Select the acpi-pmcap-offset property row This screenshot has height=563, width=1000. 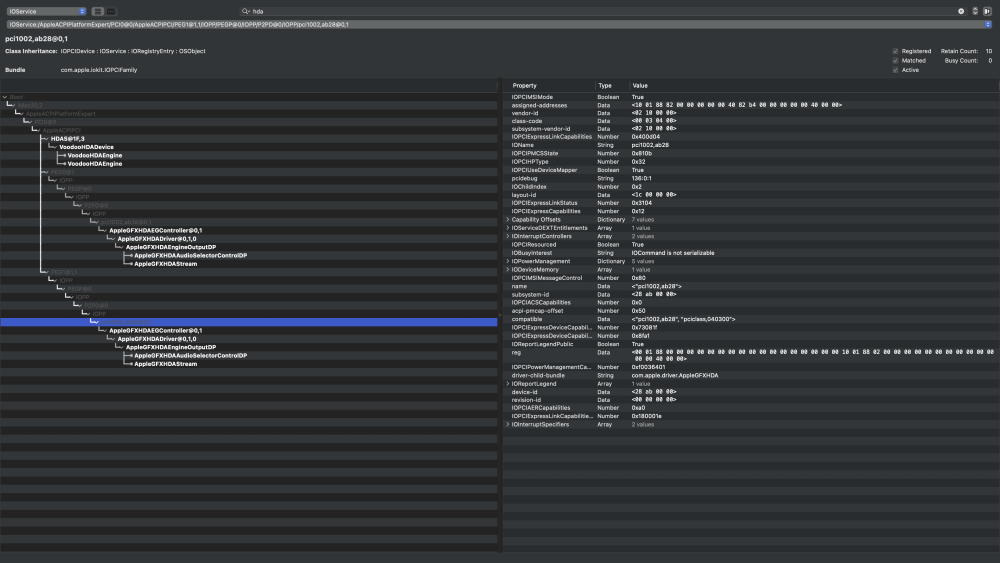click(x=751, y=311)
